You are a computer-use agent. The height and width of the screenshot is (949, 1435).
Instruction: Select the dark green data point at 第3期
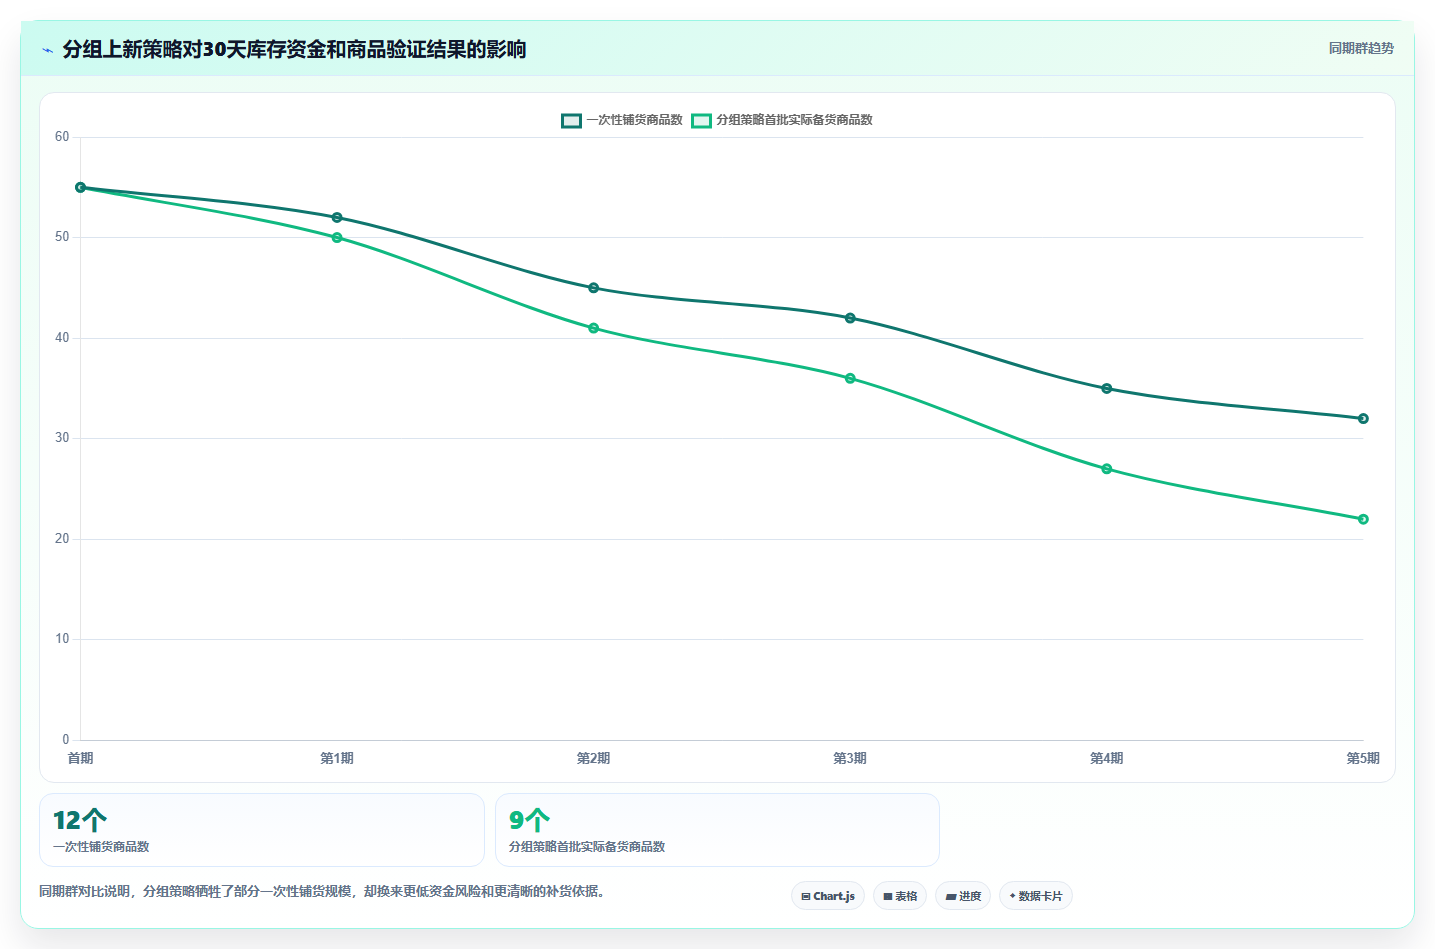pyautogui.click(x=850, y=318)
